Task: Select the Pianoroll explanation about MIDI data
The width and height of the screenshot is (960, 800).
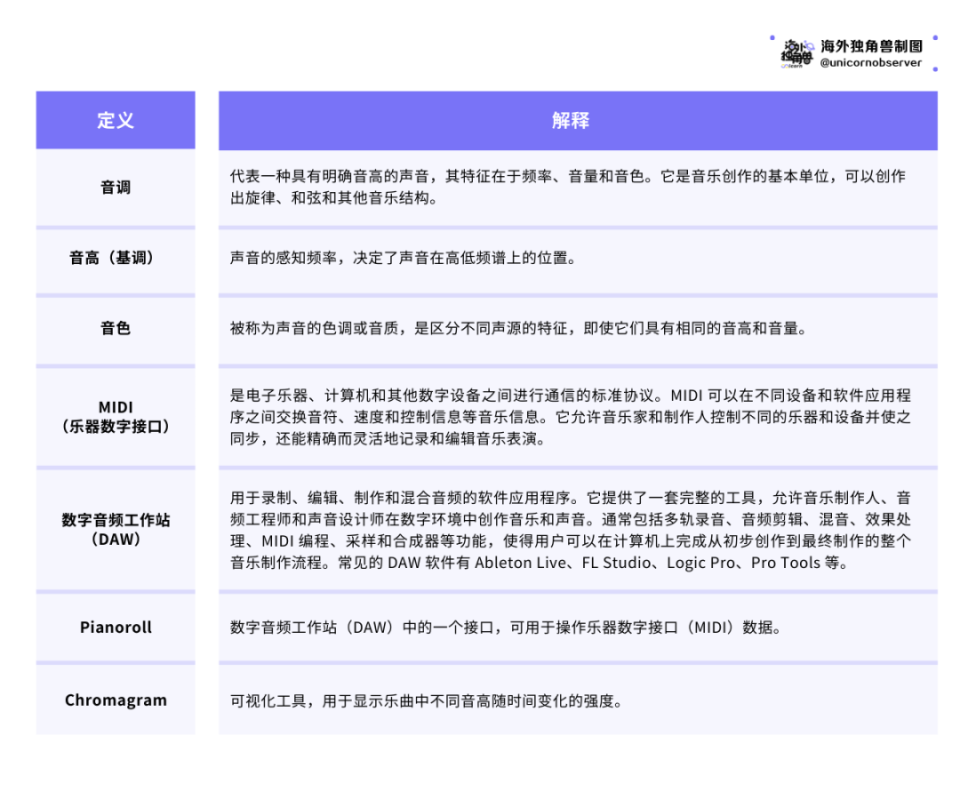Action: tap(505, 628)
